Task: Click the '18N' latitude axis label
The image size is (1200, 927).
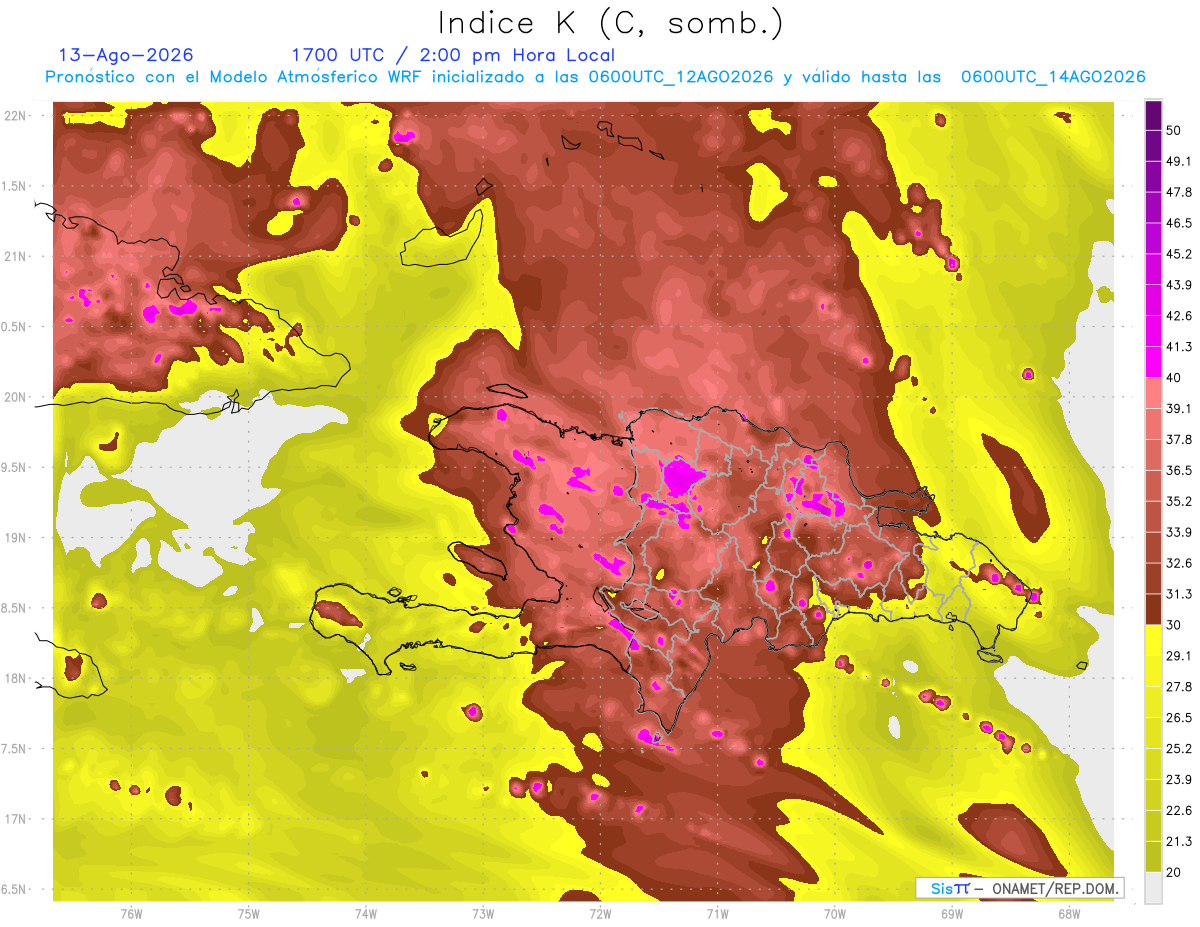Action: 17,678
